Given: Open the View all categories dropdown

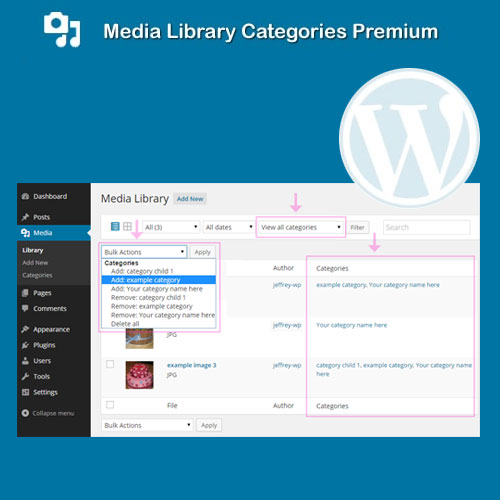Looking at the screenshot, I should (x=301, y=227).
